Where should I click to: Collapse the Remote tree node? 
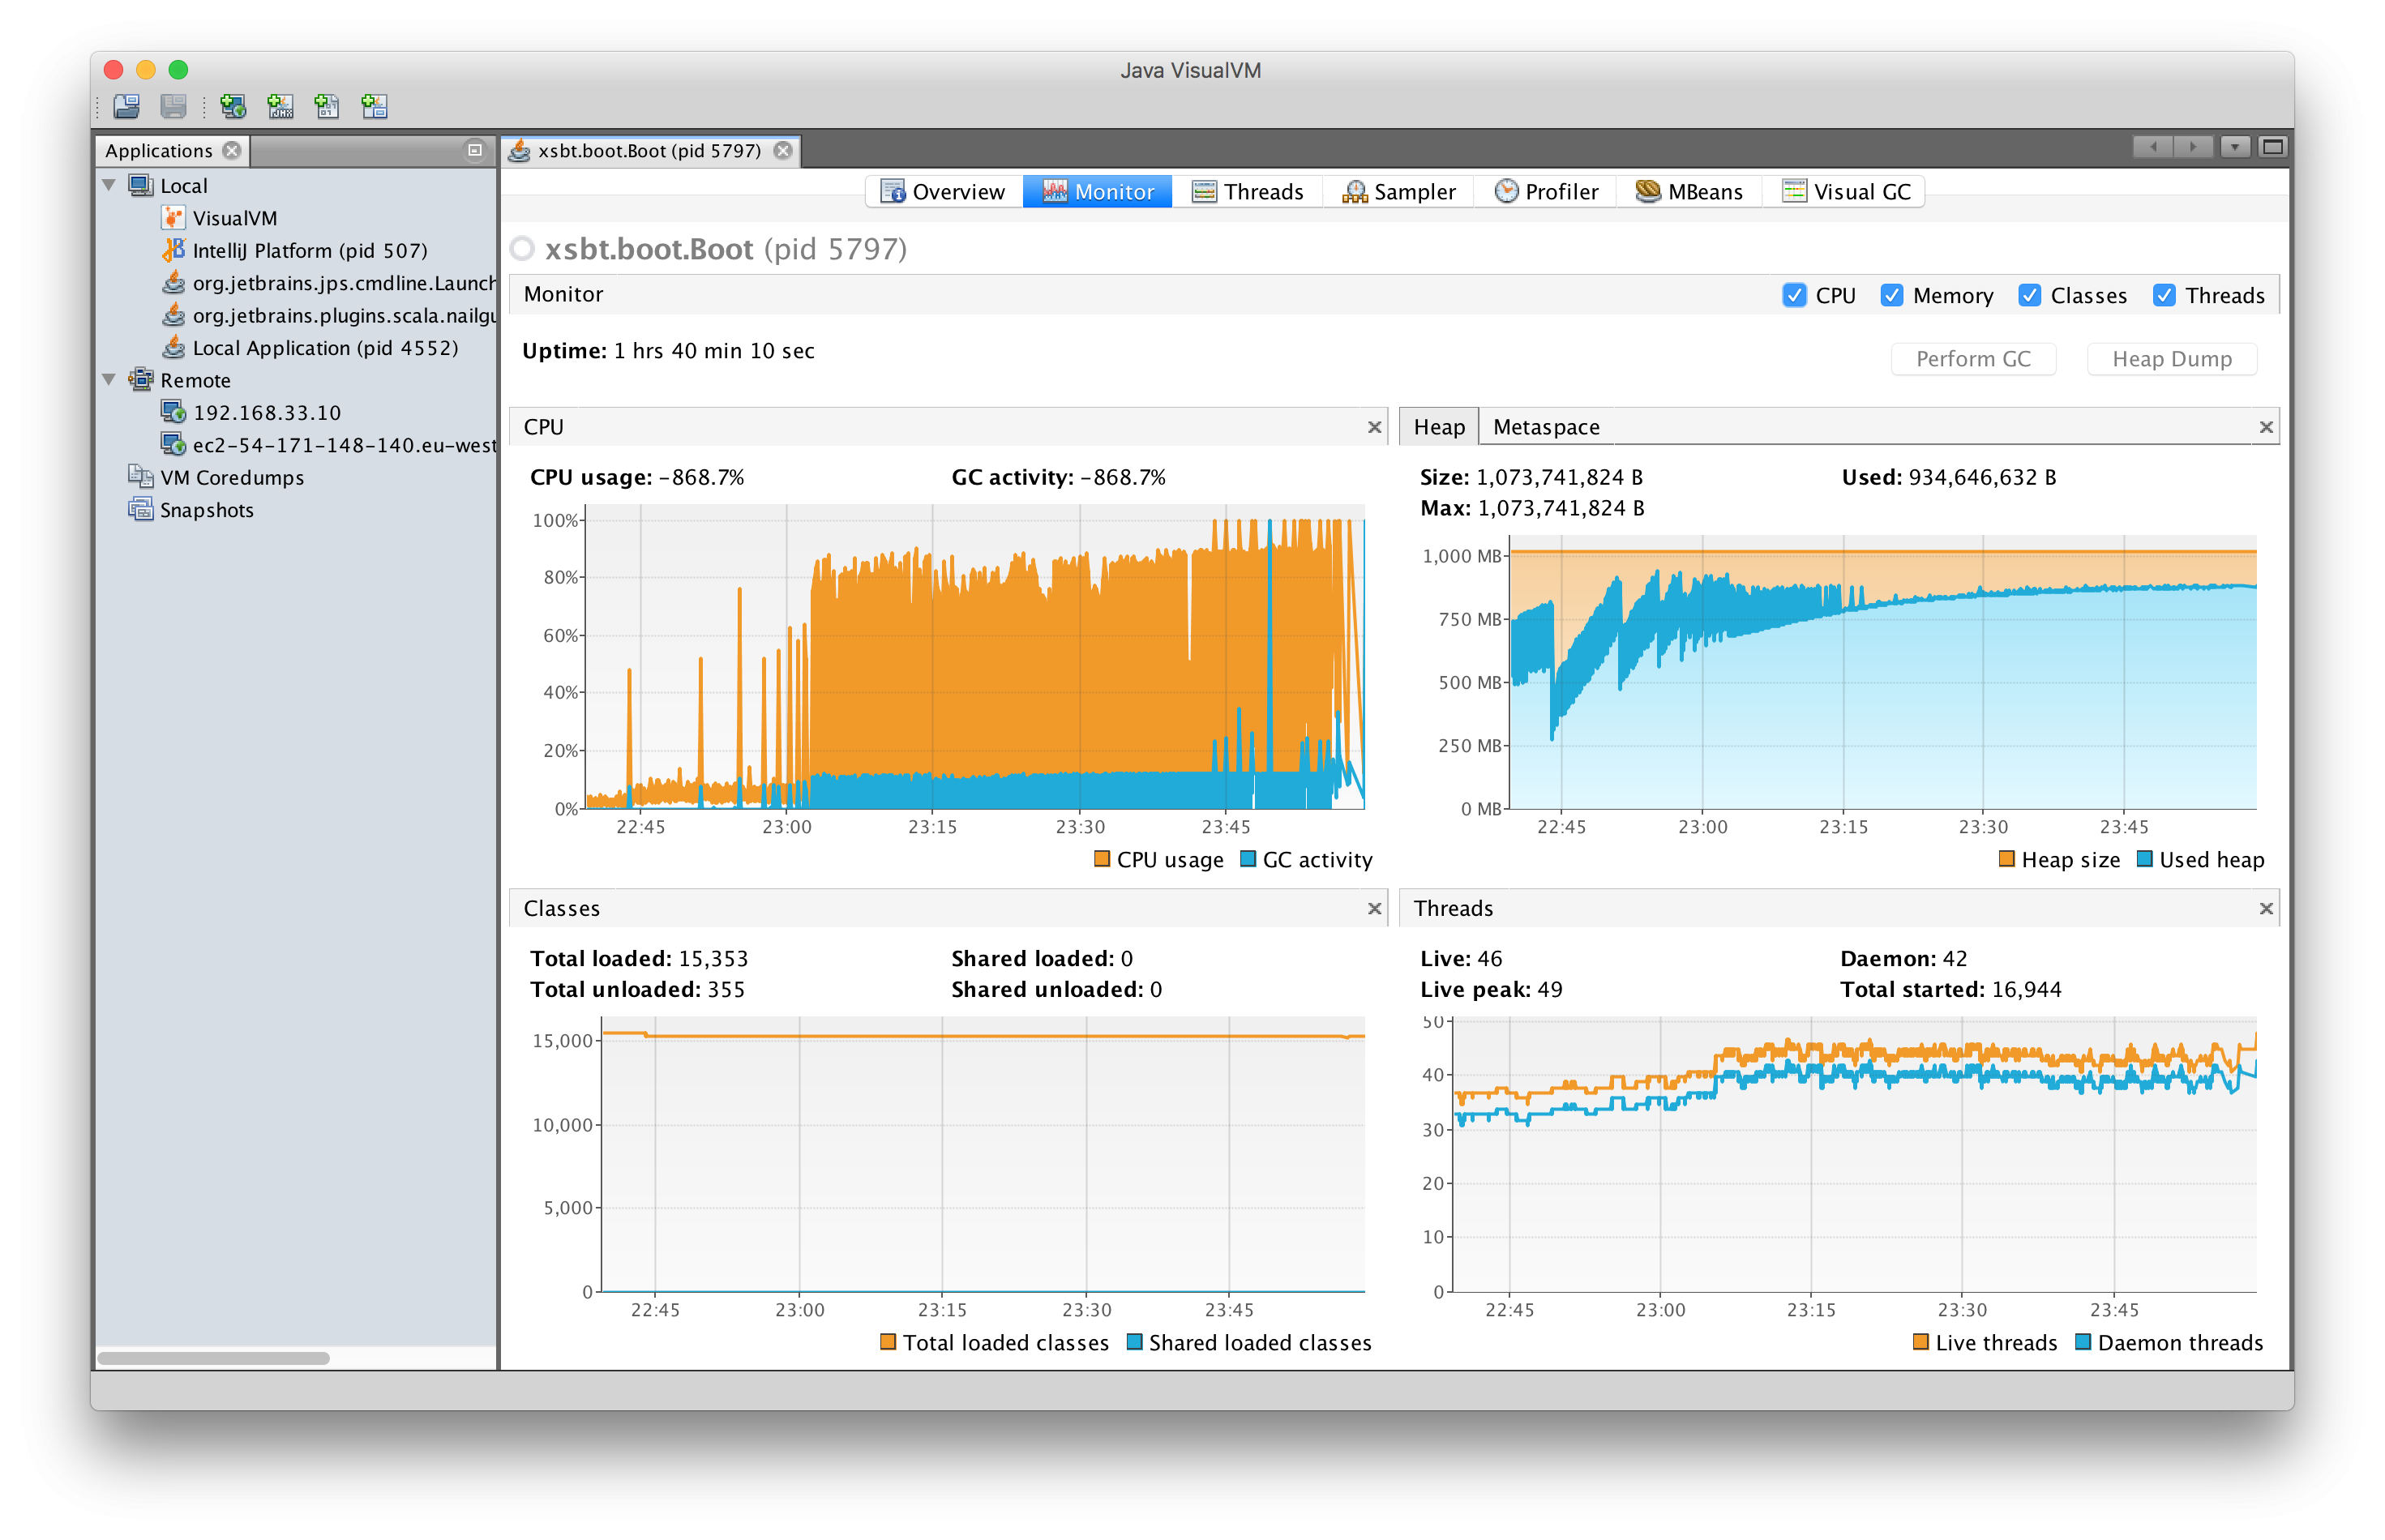coord(109,380)
